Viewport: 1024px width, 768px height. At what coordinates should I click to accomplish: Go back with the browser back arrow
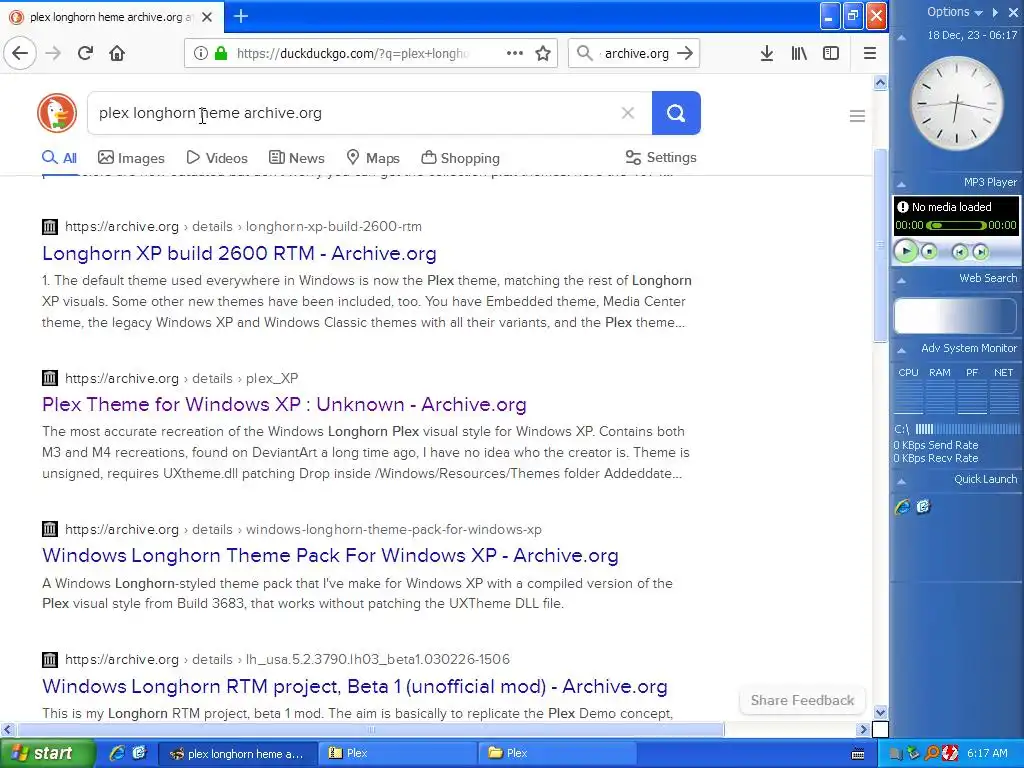tap(20, 54)
